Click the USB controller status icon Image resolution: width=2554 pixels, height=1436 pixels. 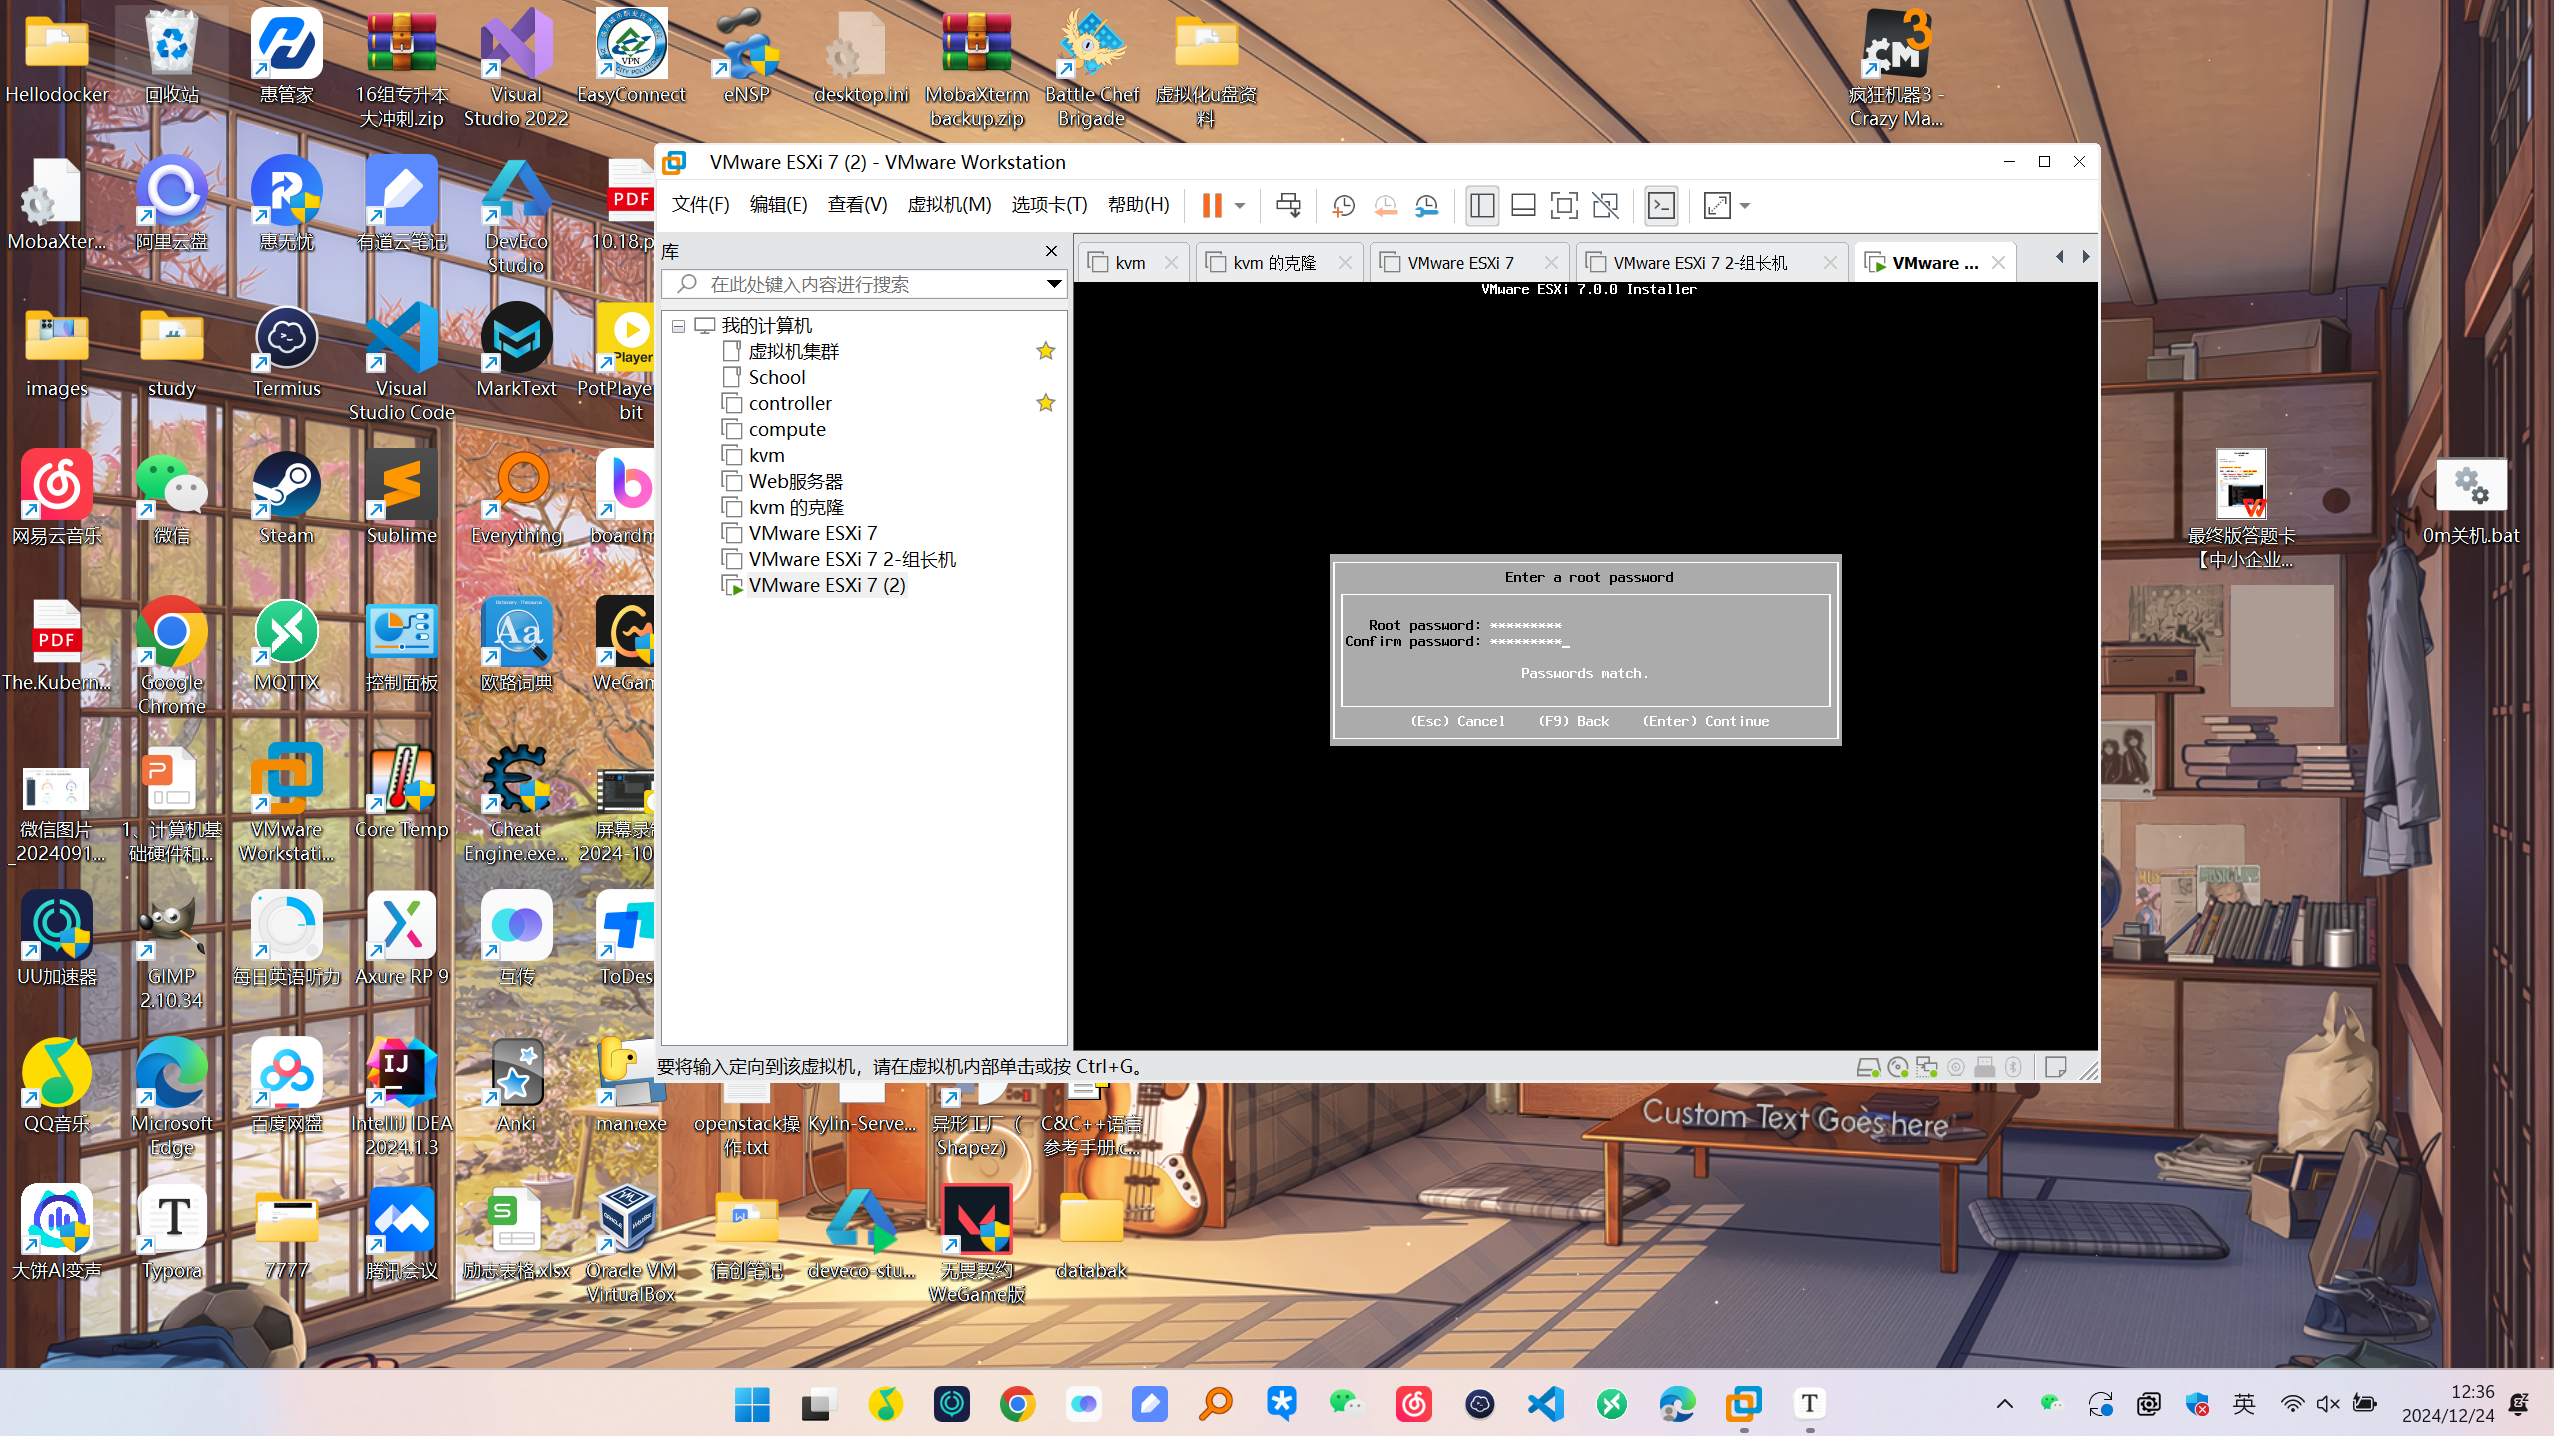(x=1985, y=1068)
